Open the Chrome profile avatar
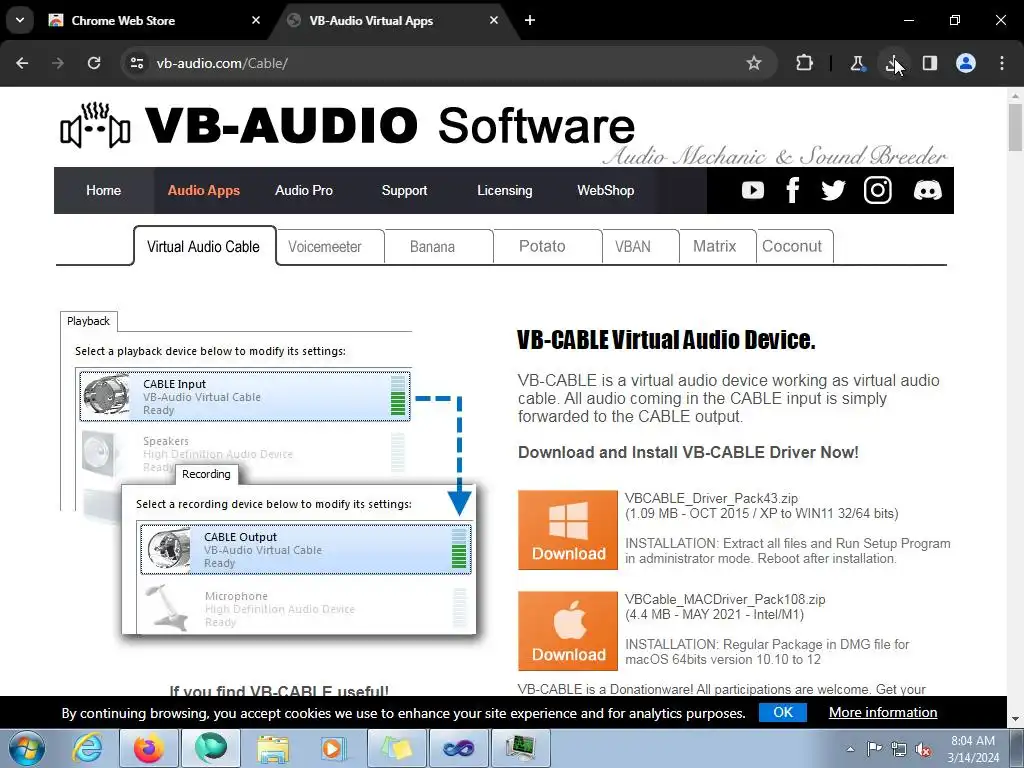 point(966,63)
